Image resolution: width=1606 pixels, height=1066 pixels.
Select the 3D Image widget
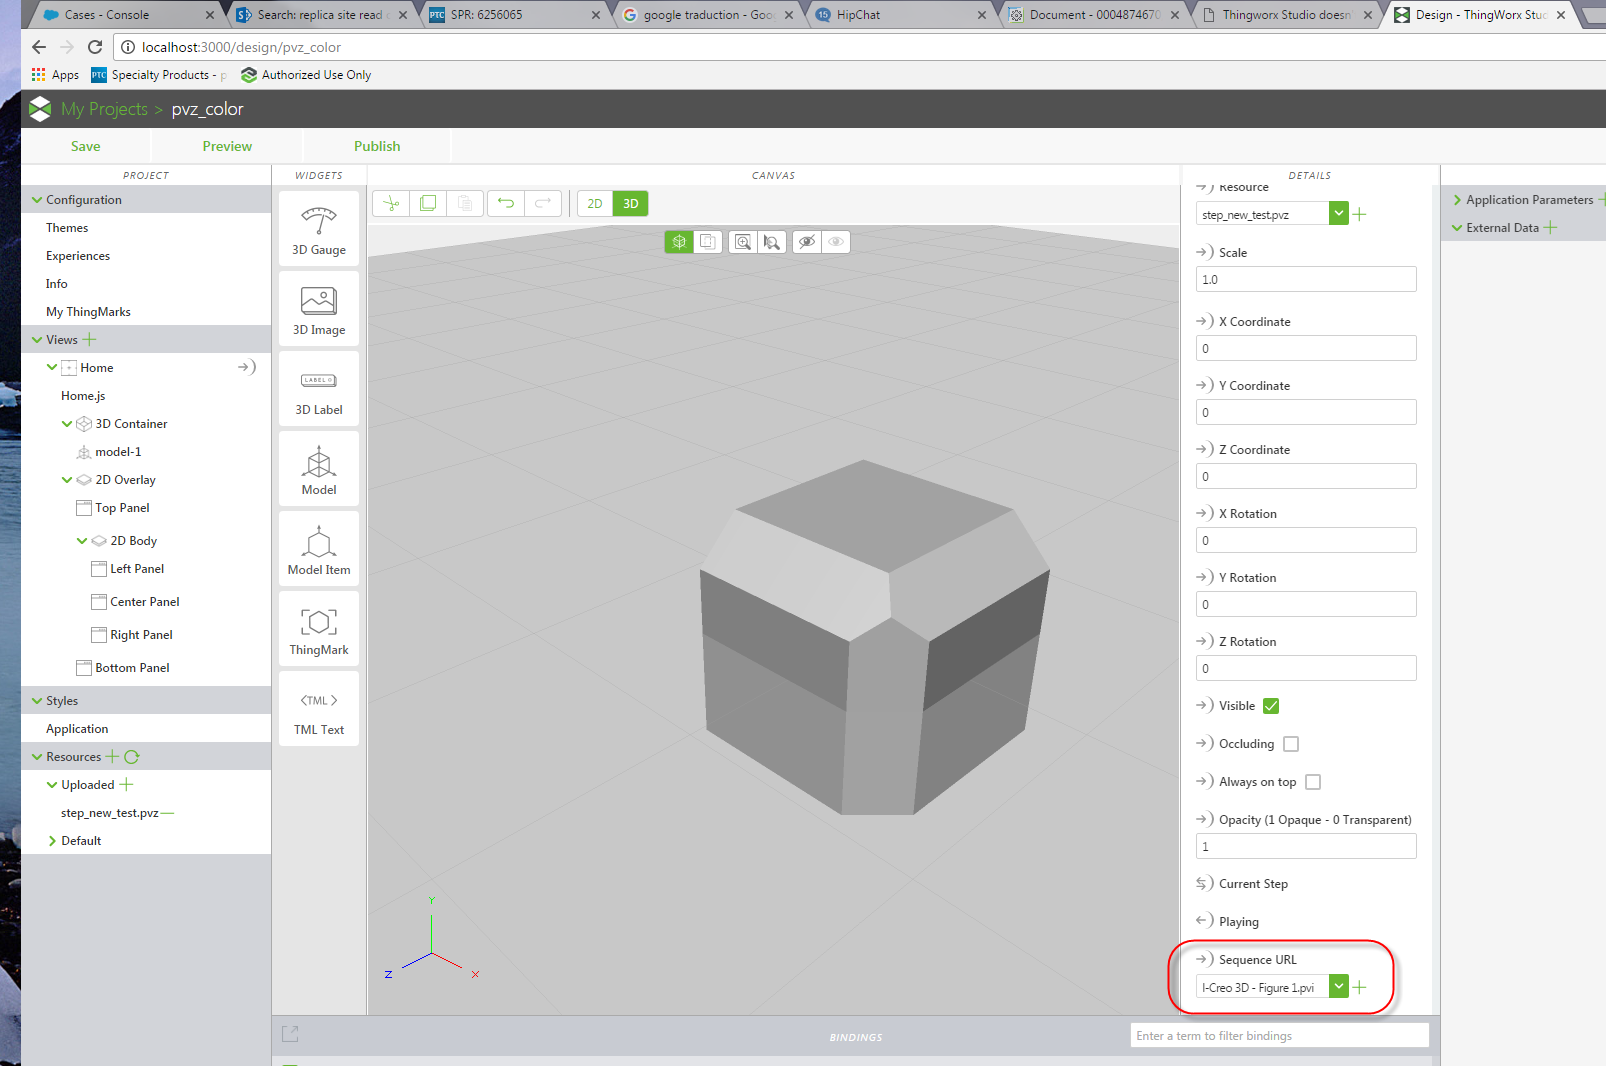(319, 310)
